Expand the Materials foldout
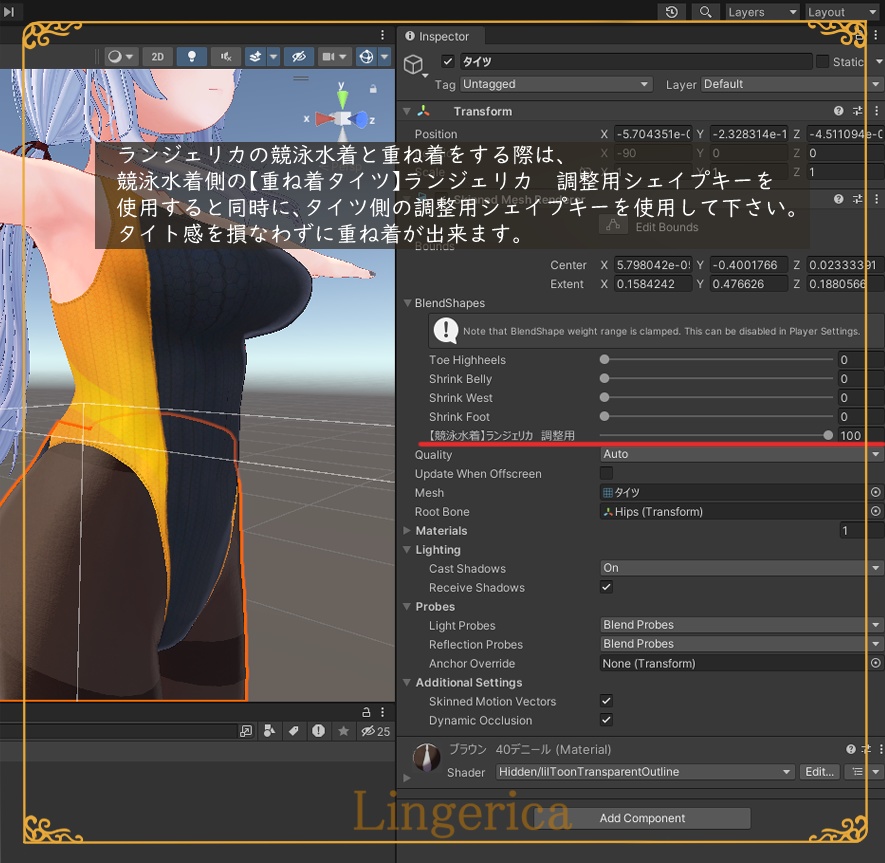Viewport: 885px width, 863px height. (407, 531)
